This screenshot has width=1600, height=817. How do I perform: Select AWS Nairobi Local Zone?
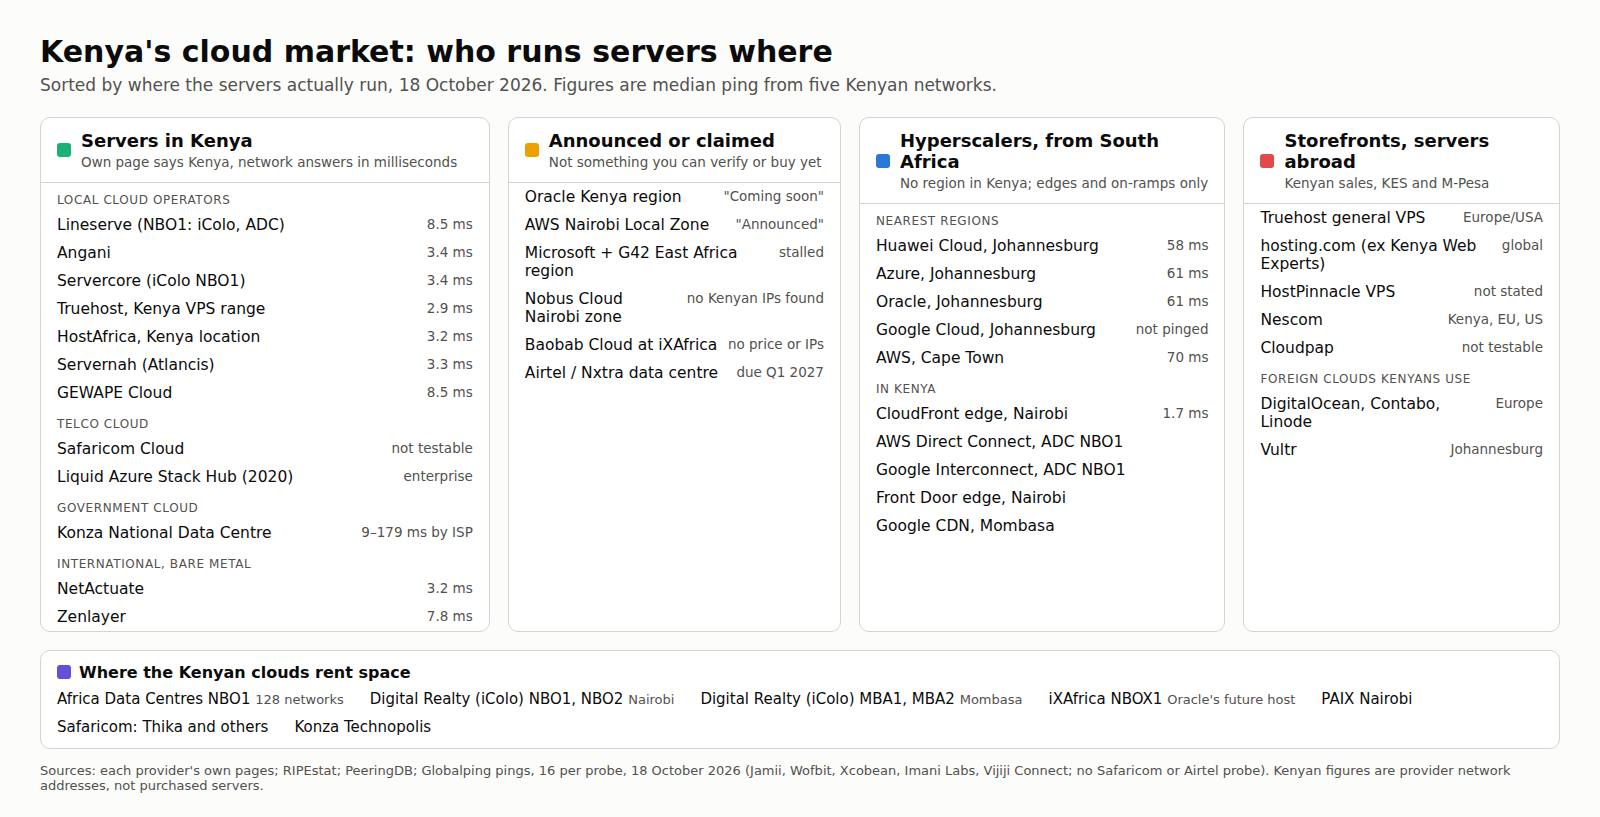(x=674, y=224)
